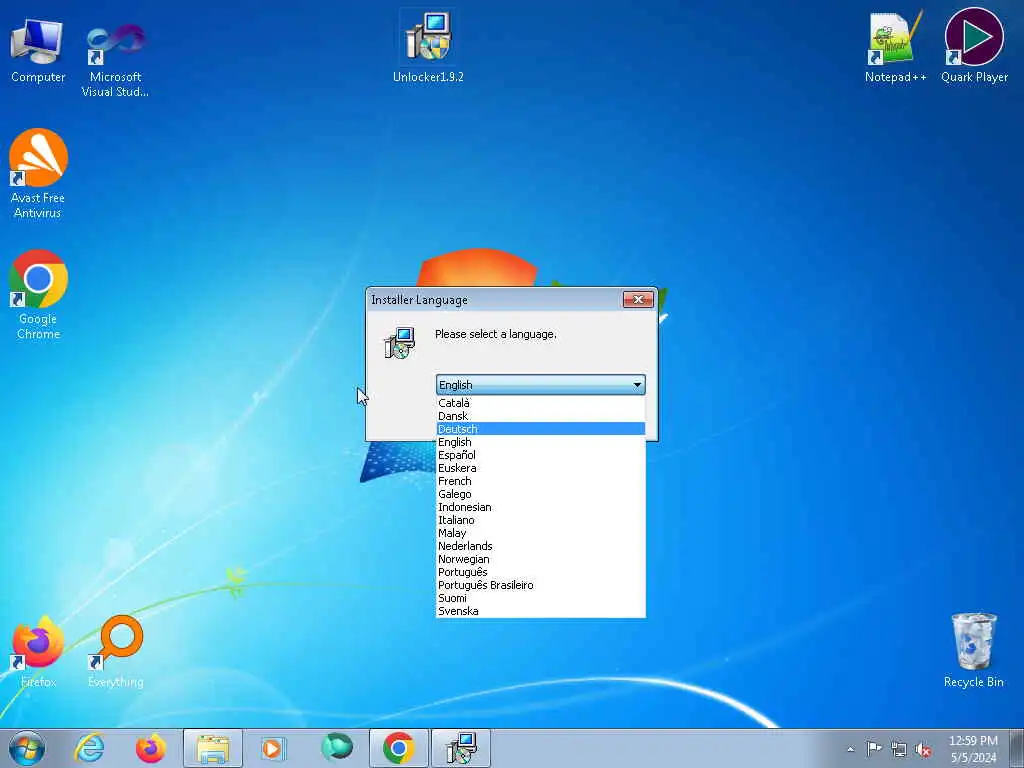1024x768 pixels.
Task: Select Nederlands language option
Action: 541,546
